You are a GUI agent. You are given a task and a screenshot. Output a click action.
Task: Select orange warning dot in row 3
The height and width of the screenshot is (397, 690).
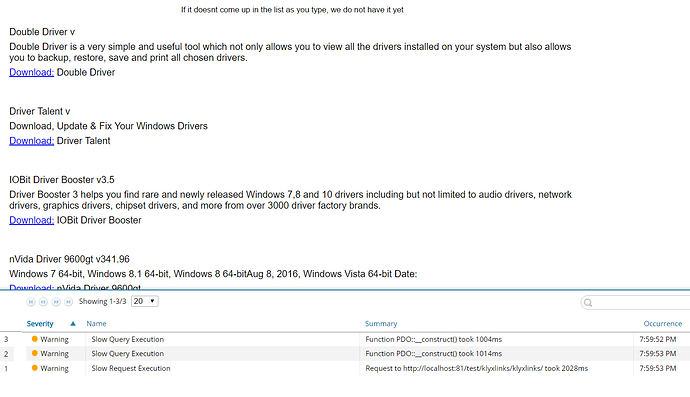click(x=35, y=339)
